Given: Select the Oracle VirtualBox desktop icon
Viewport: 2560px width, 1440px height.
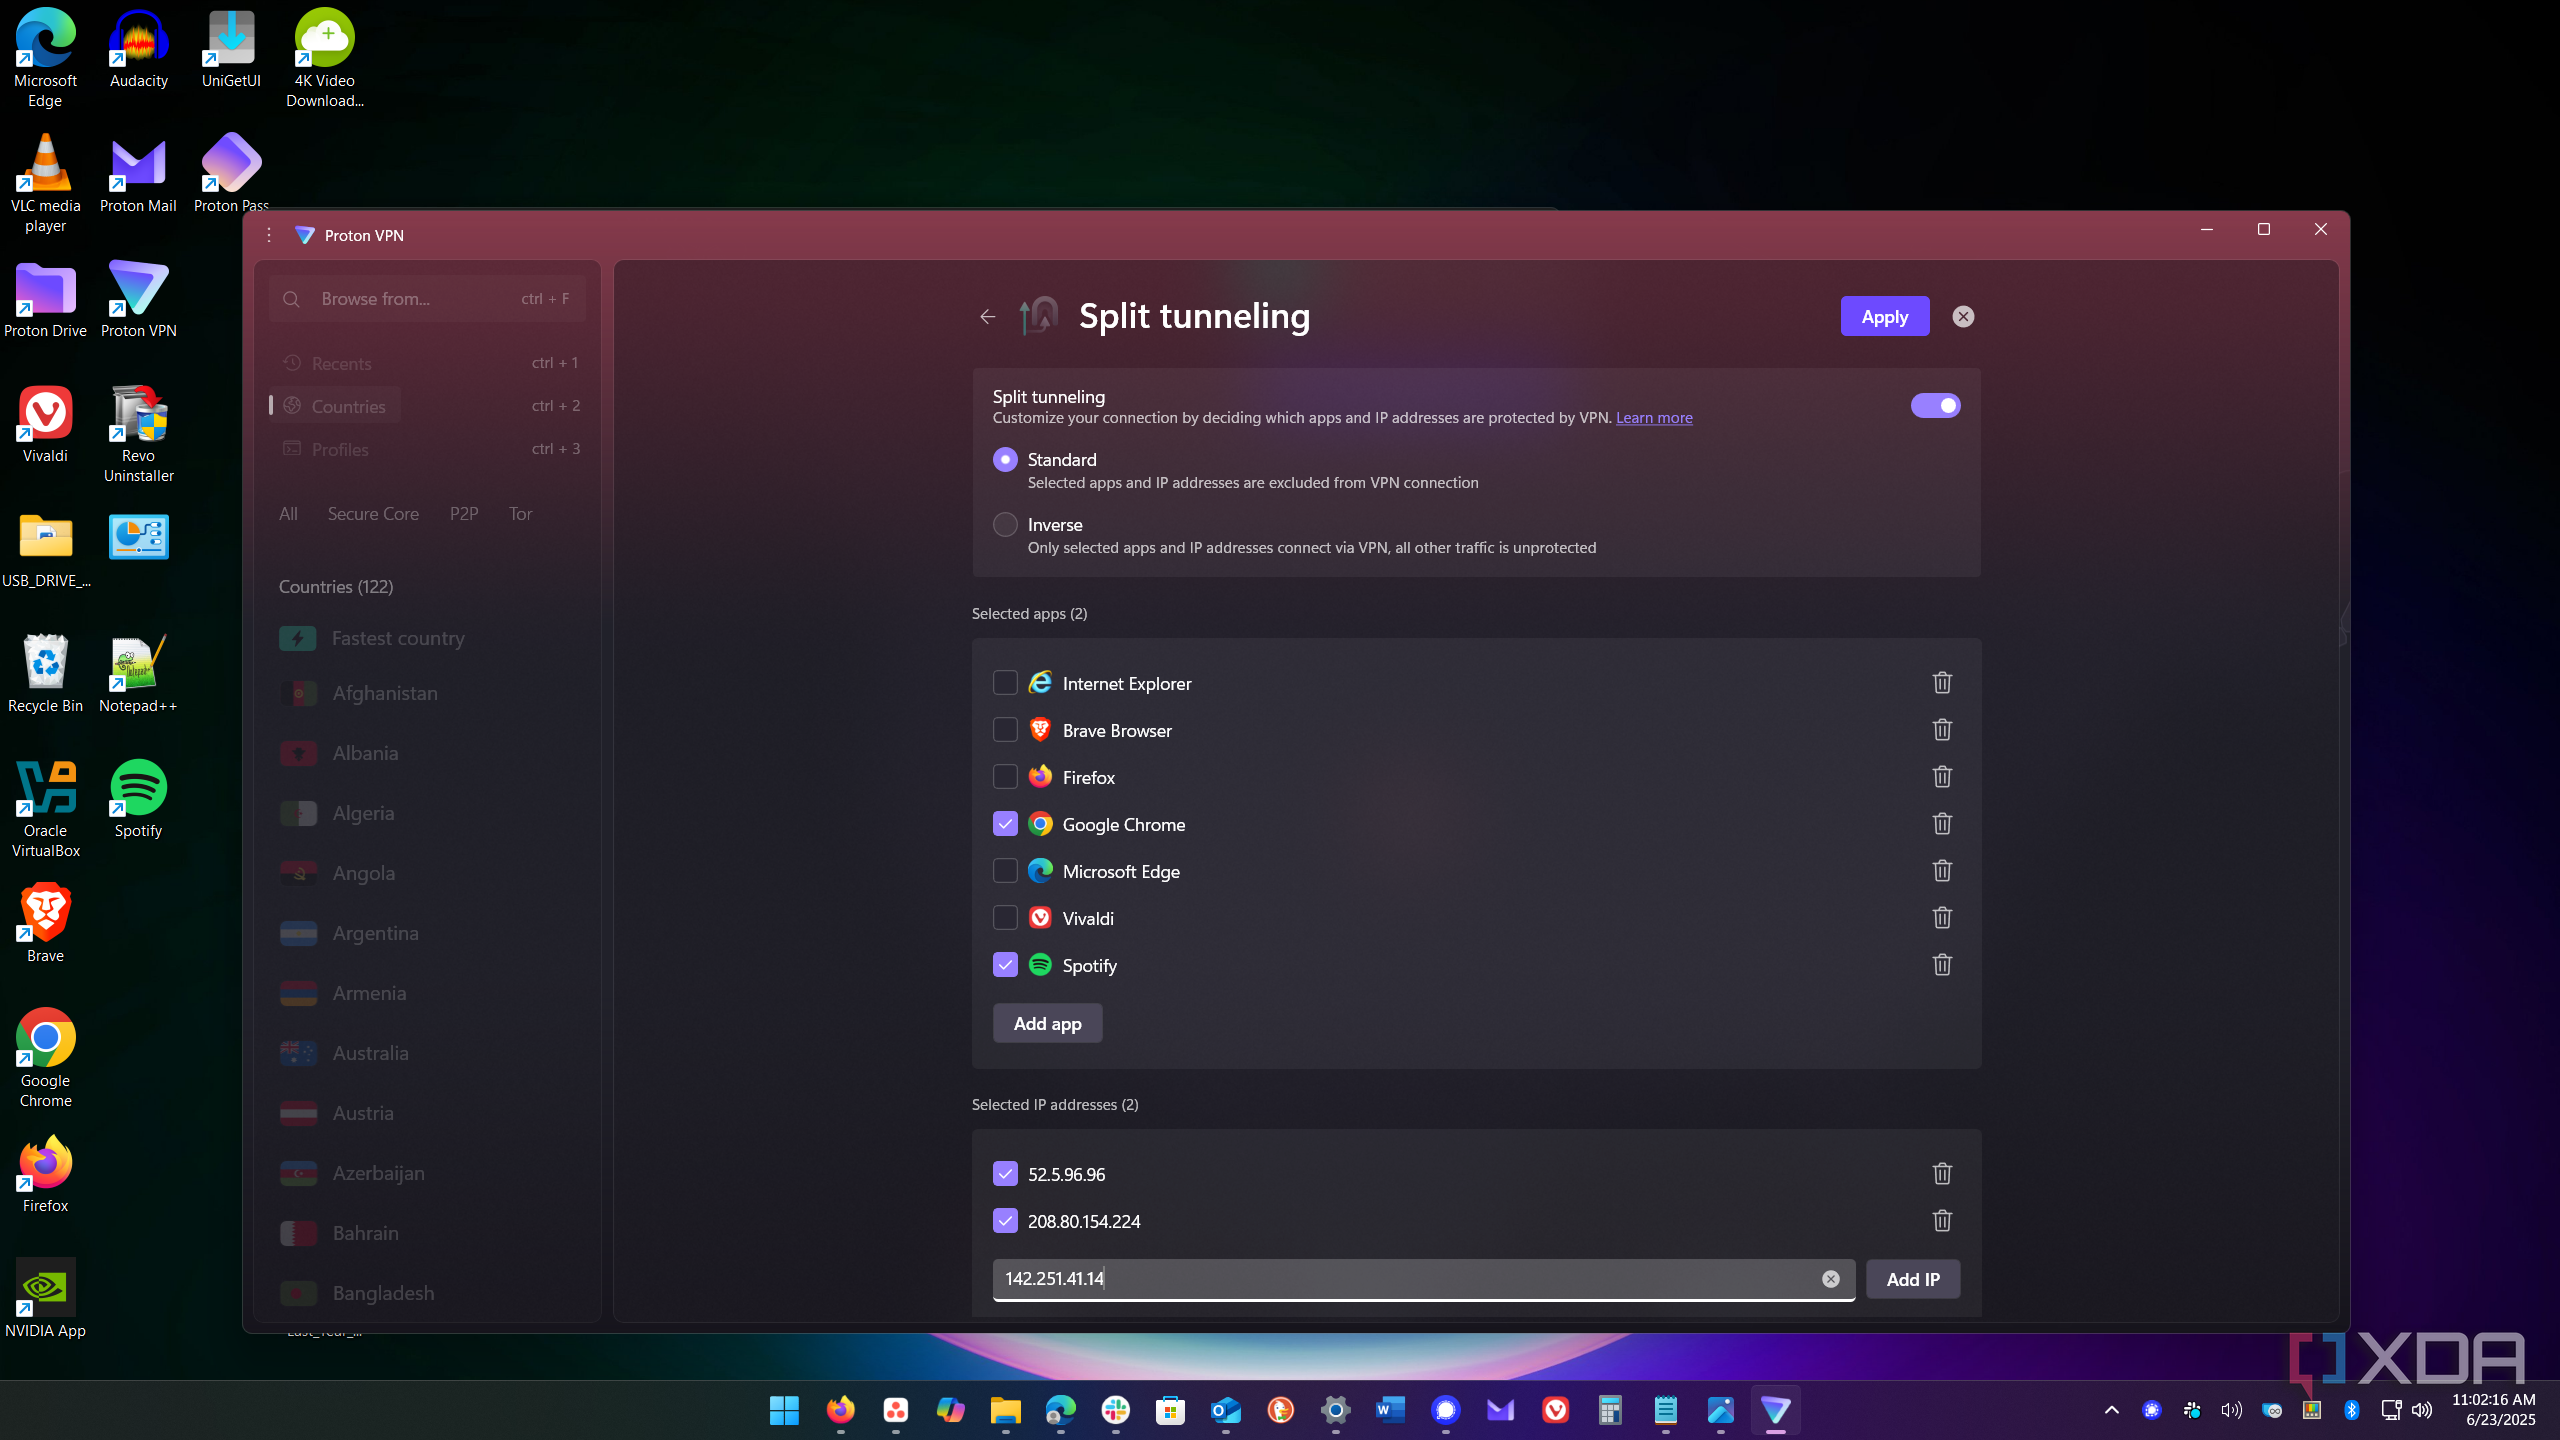Looking at the screenshot, I should pos(45,811).
